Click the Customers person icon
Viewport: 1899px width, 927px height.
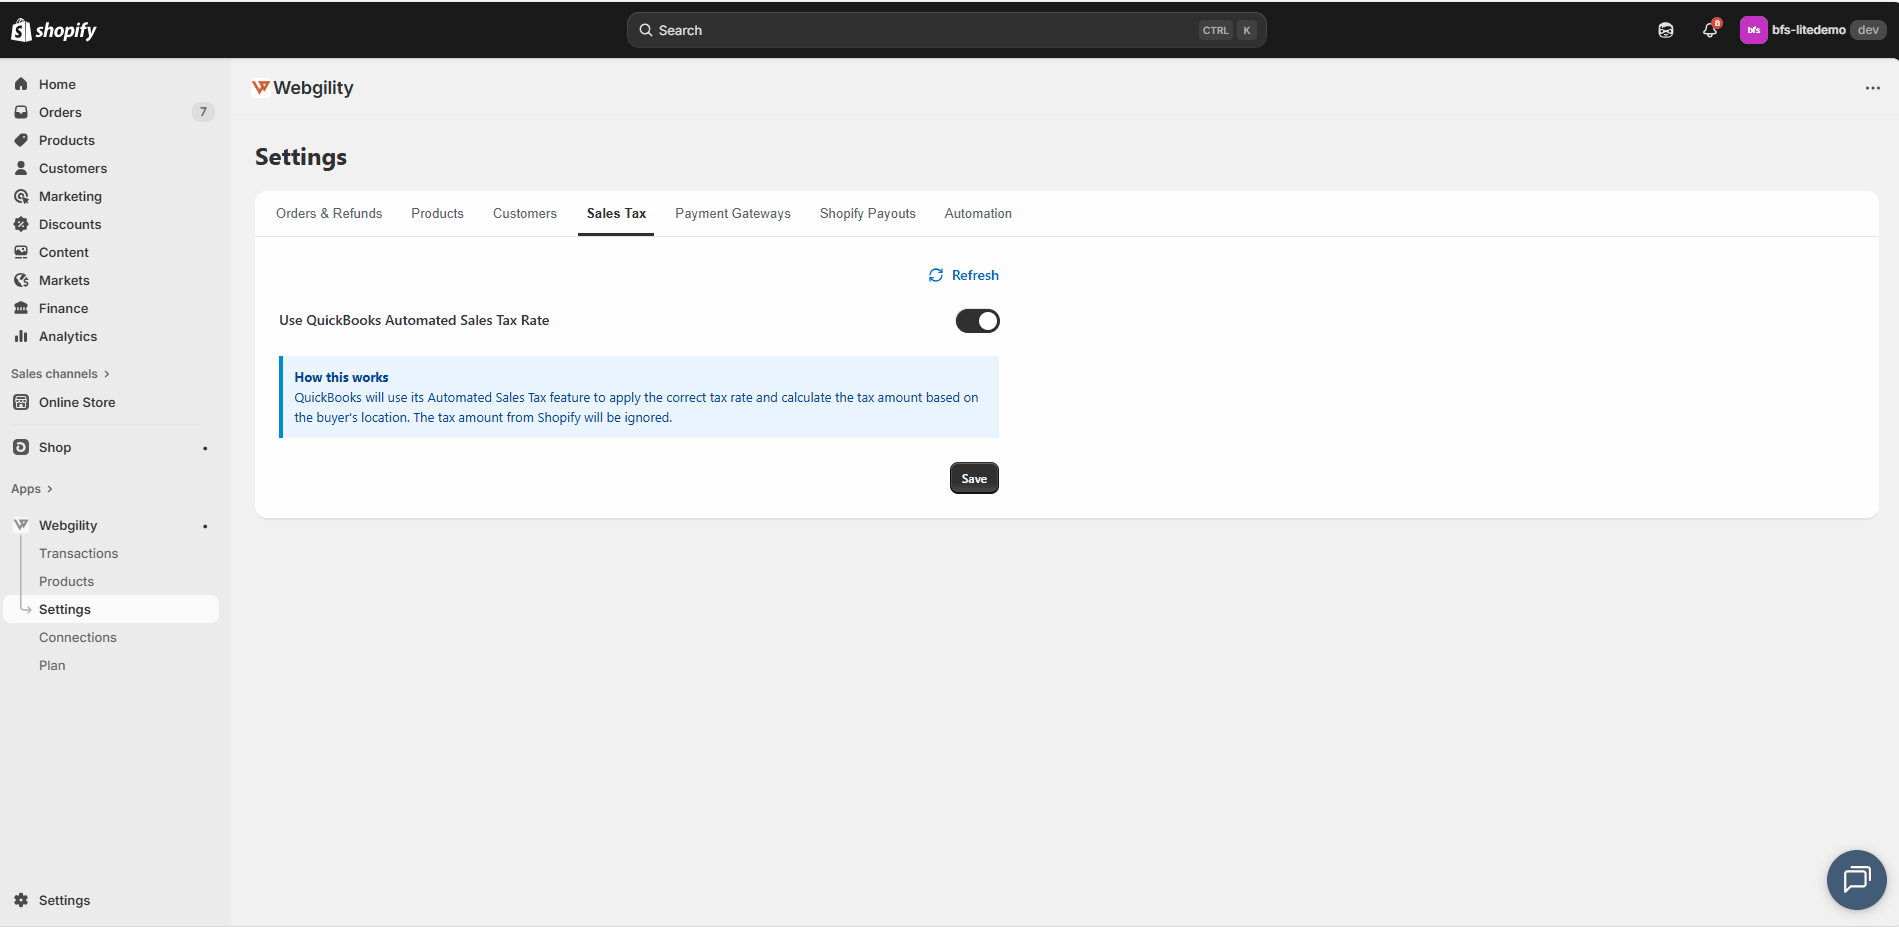click(x=21, y=168)
